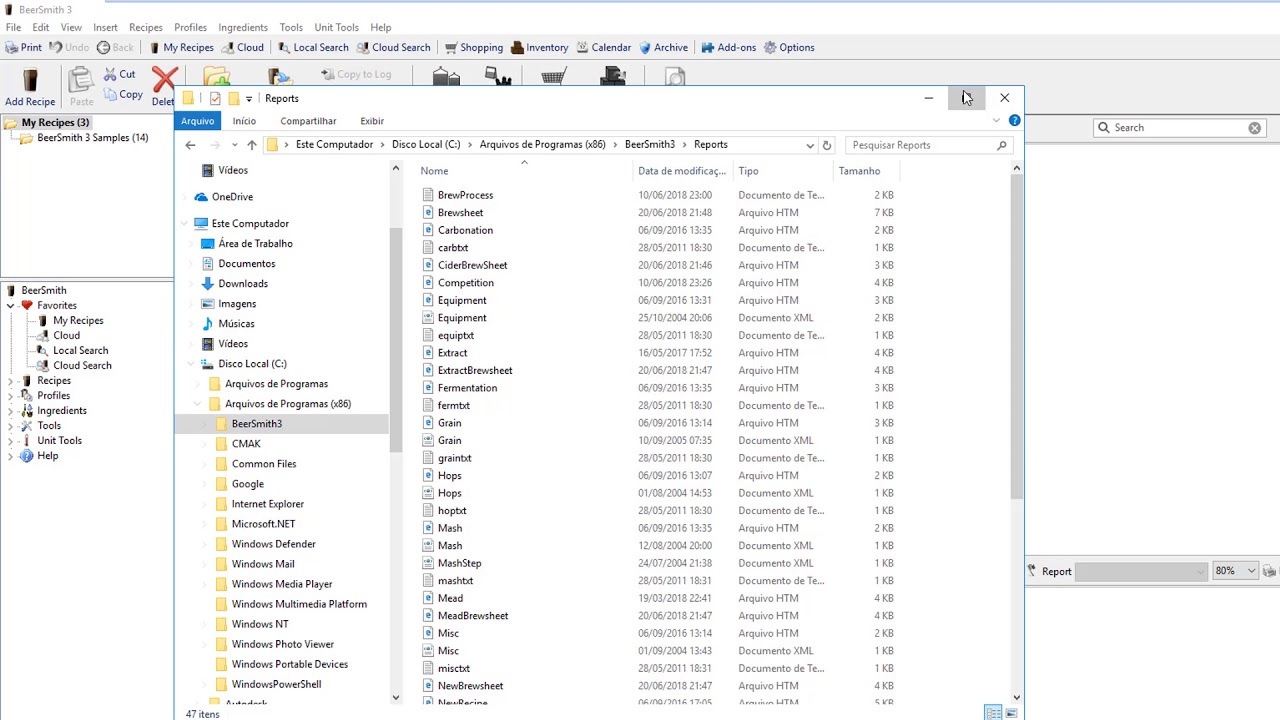Sort files by Tipo column
Screen dimensions: 1280x720
point(748,171)
